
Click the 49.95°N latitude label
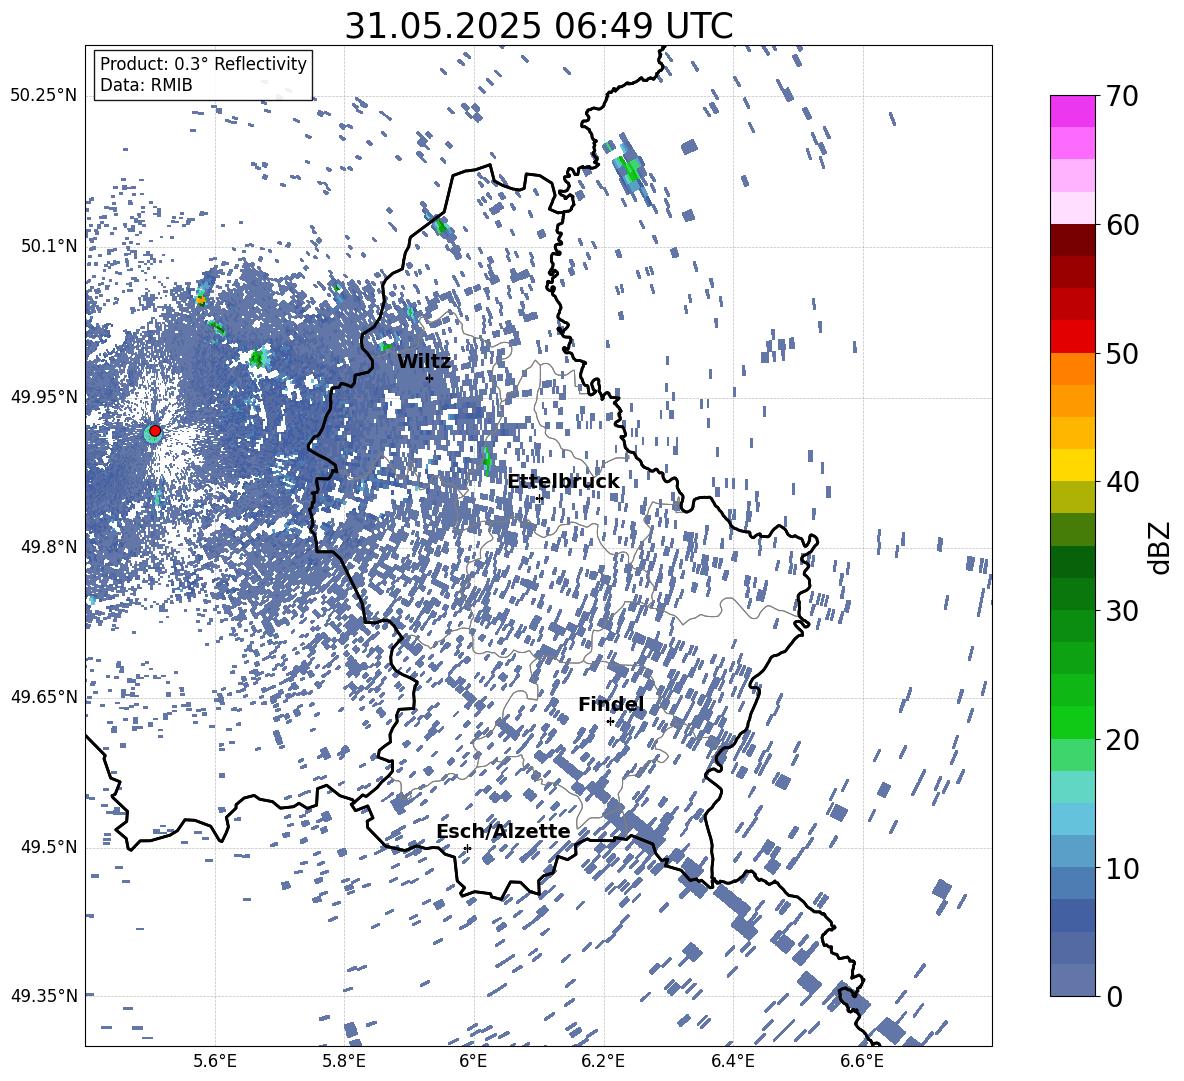(44, 397)
